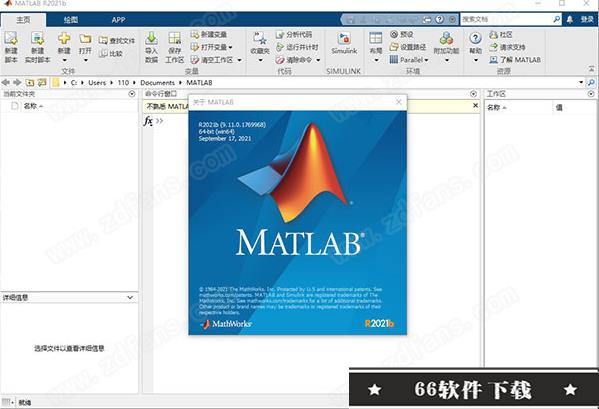Open Command Window panel actions menu
Viewport: 599px width, 409px height.
tap(473, 94)
